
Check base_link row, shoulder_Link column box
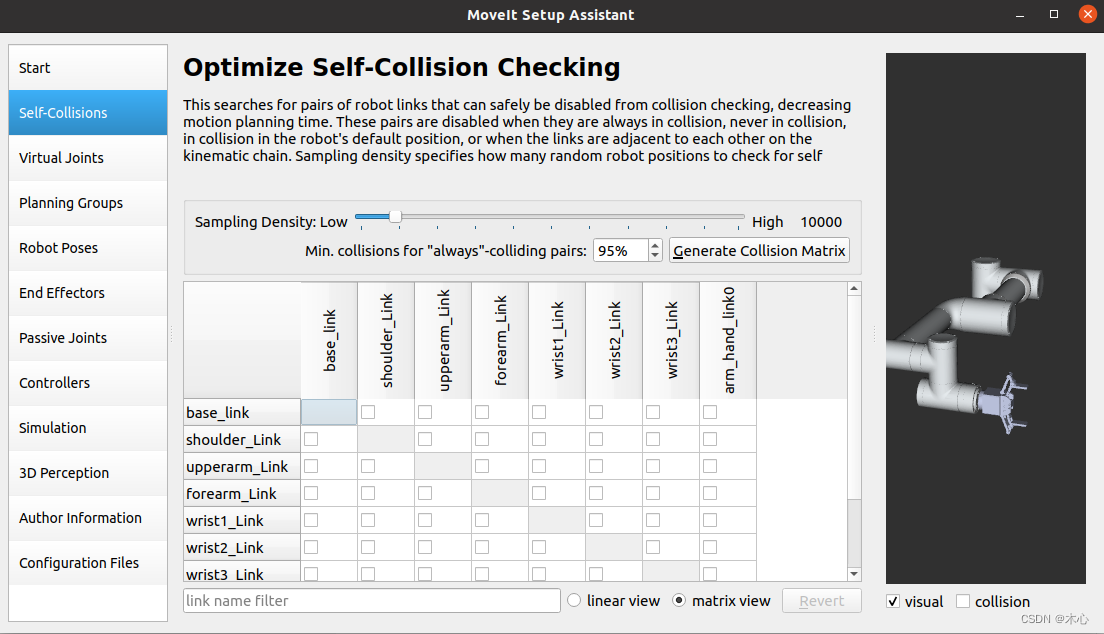(368, 412)
